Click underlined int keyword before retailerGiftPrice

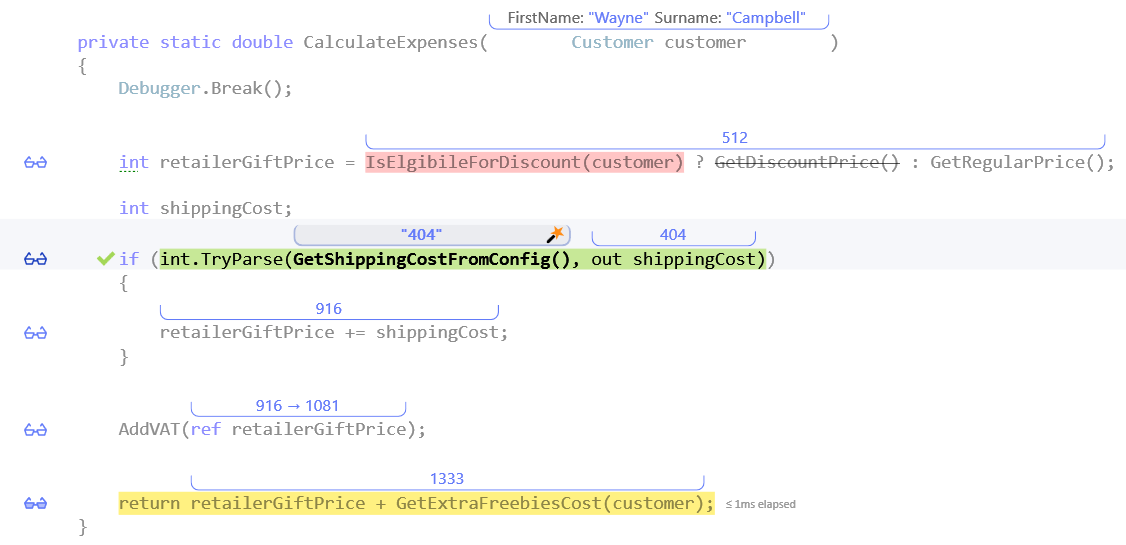[x=134, y=162]
